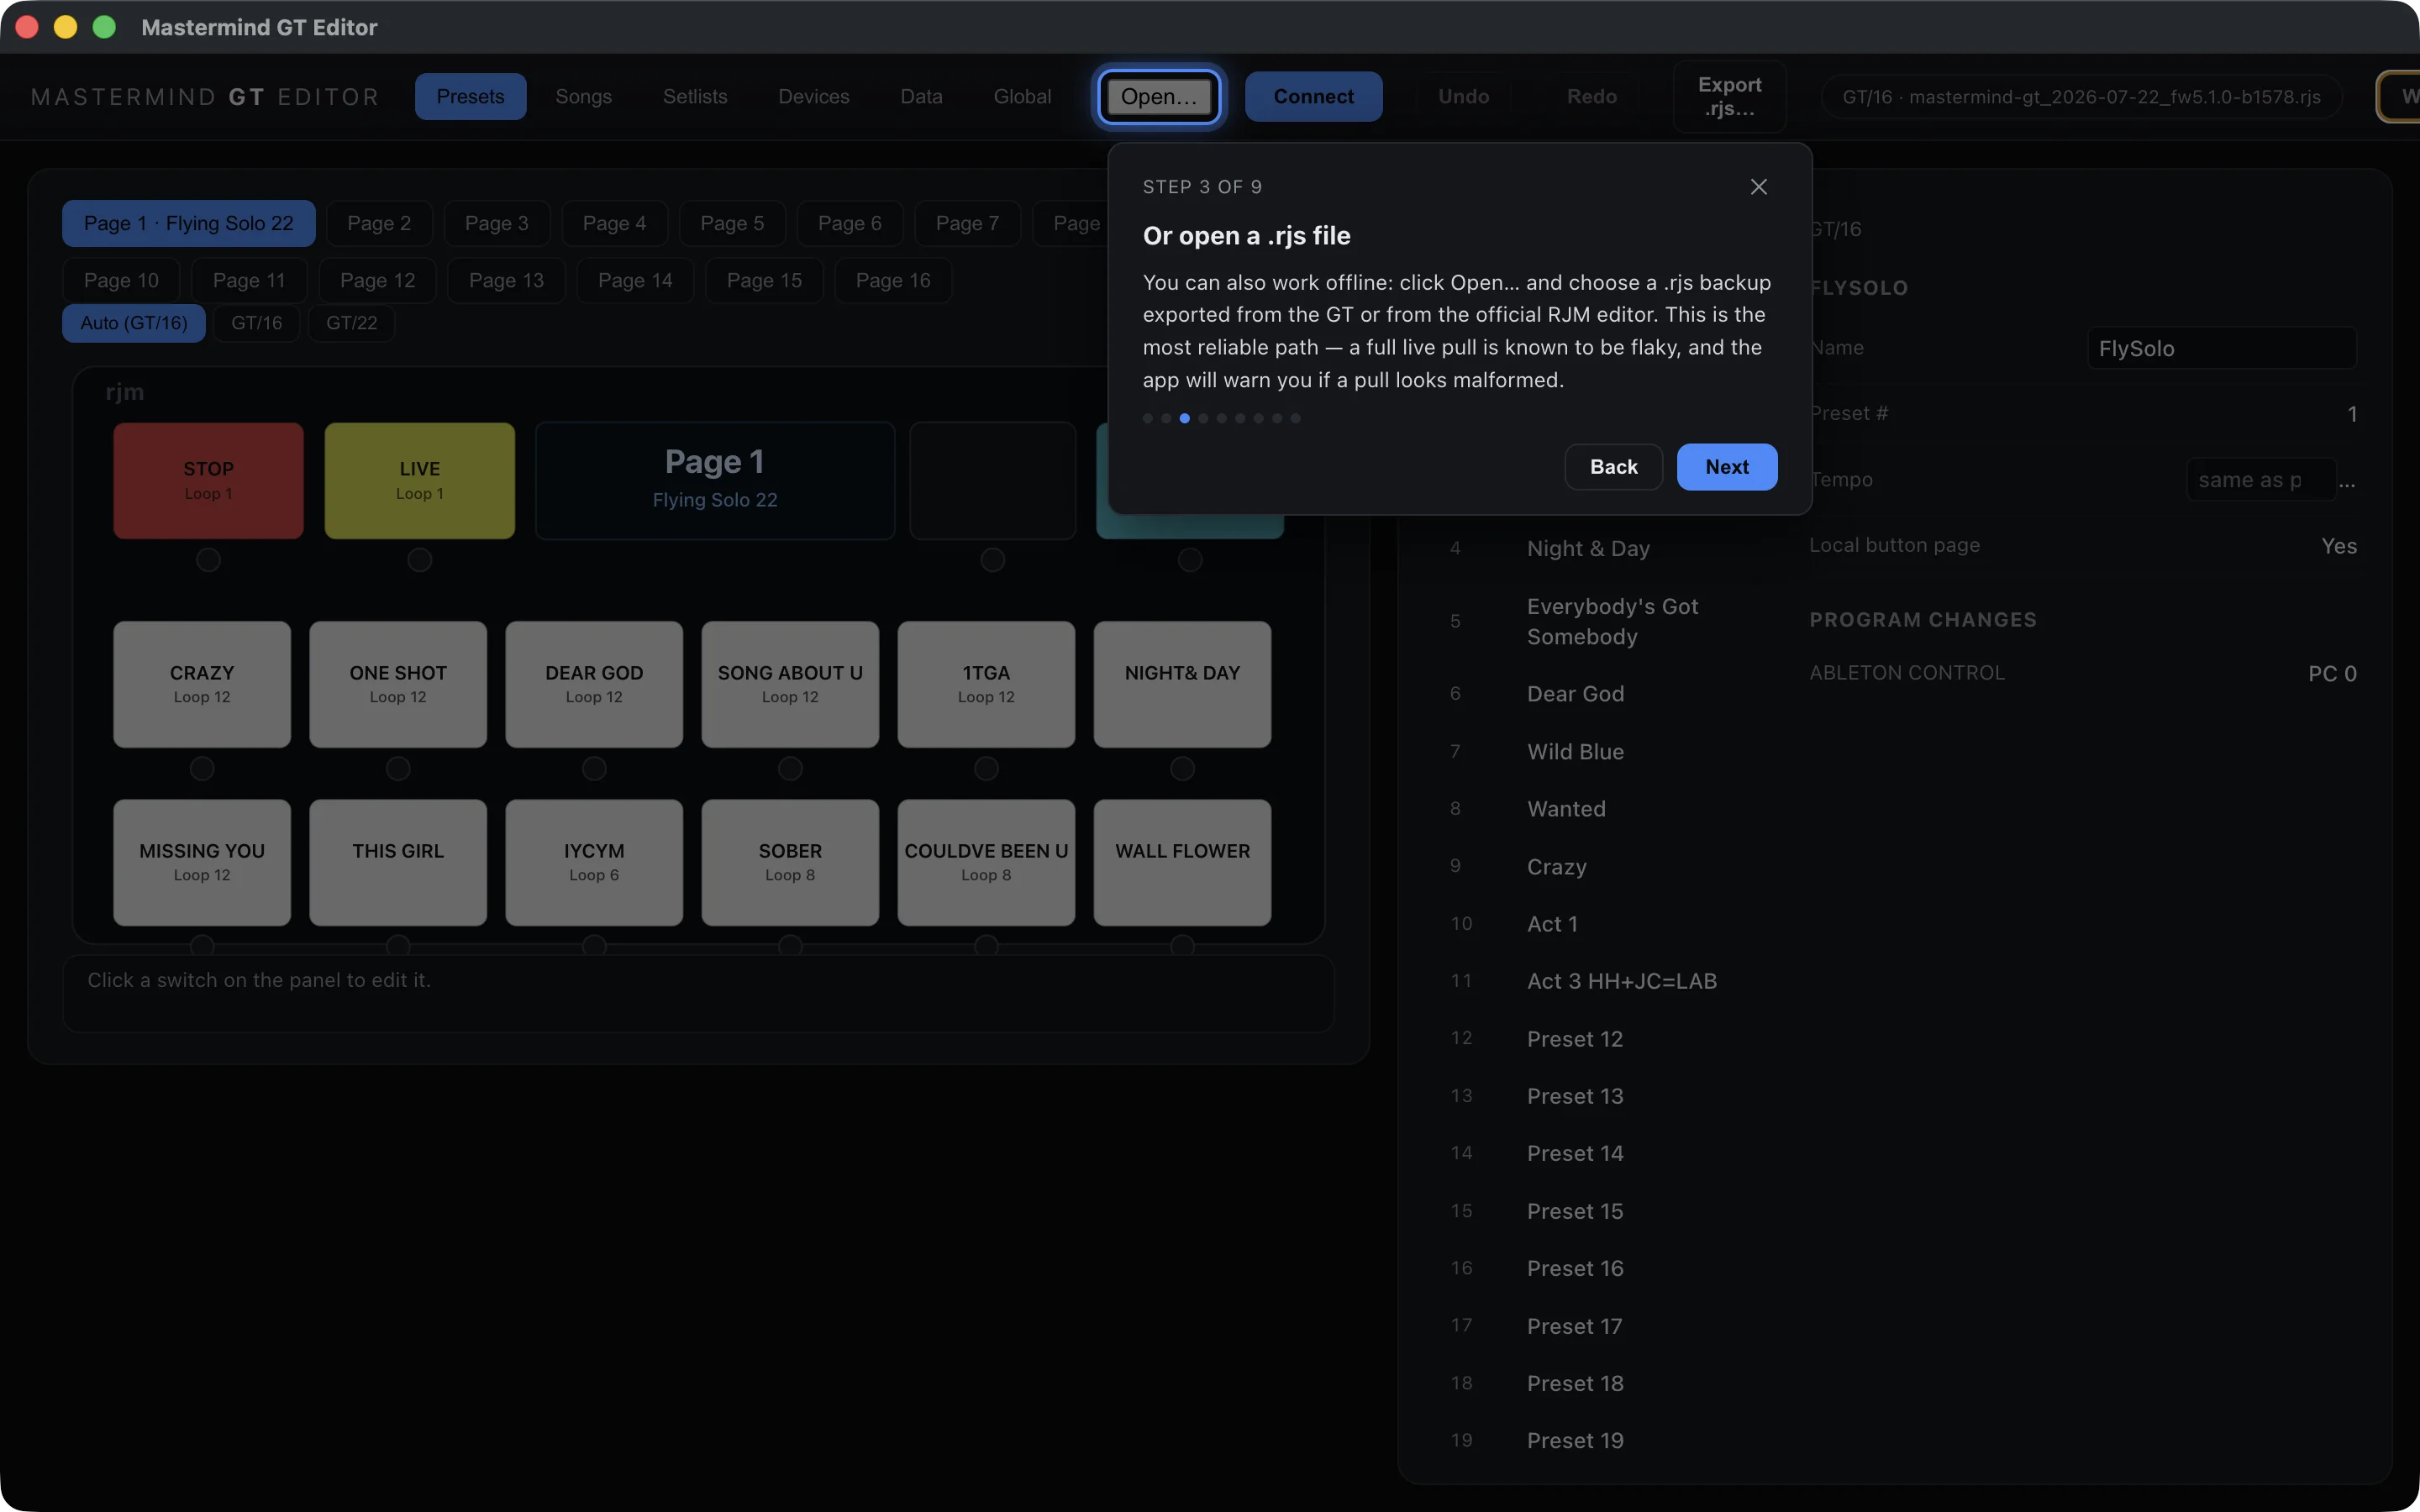The image size is (2420, 1512).
Task: Click the Page 1 Flying Solo 22 display
Action: pos(715,480)
